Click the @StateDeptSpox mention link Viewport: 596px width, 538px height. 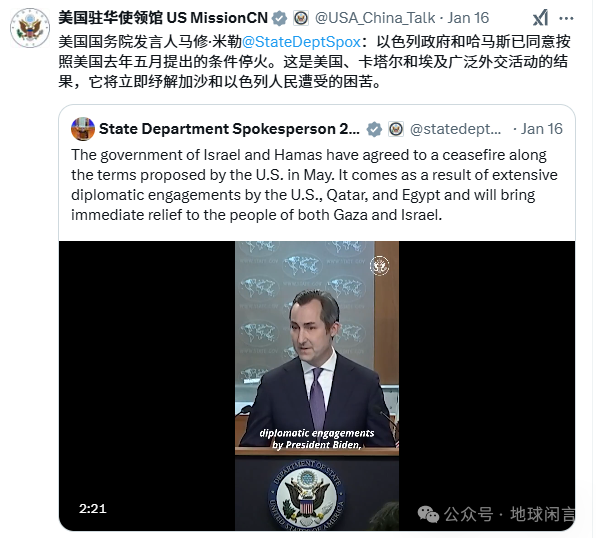pyautogui.click(x=301, y=42)
